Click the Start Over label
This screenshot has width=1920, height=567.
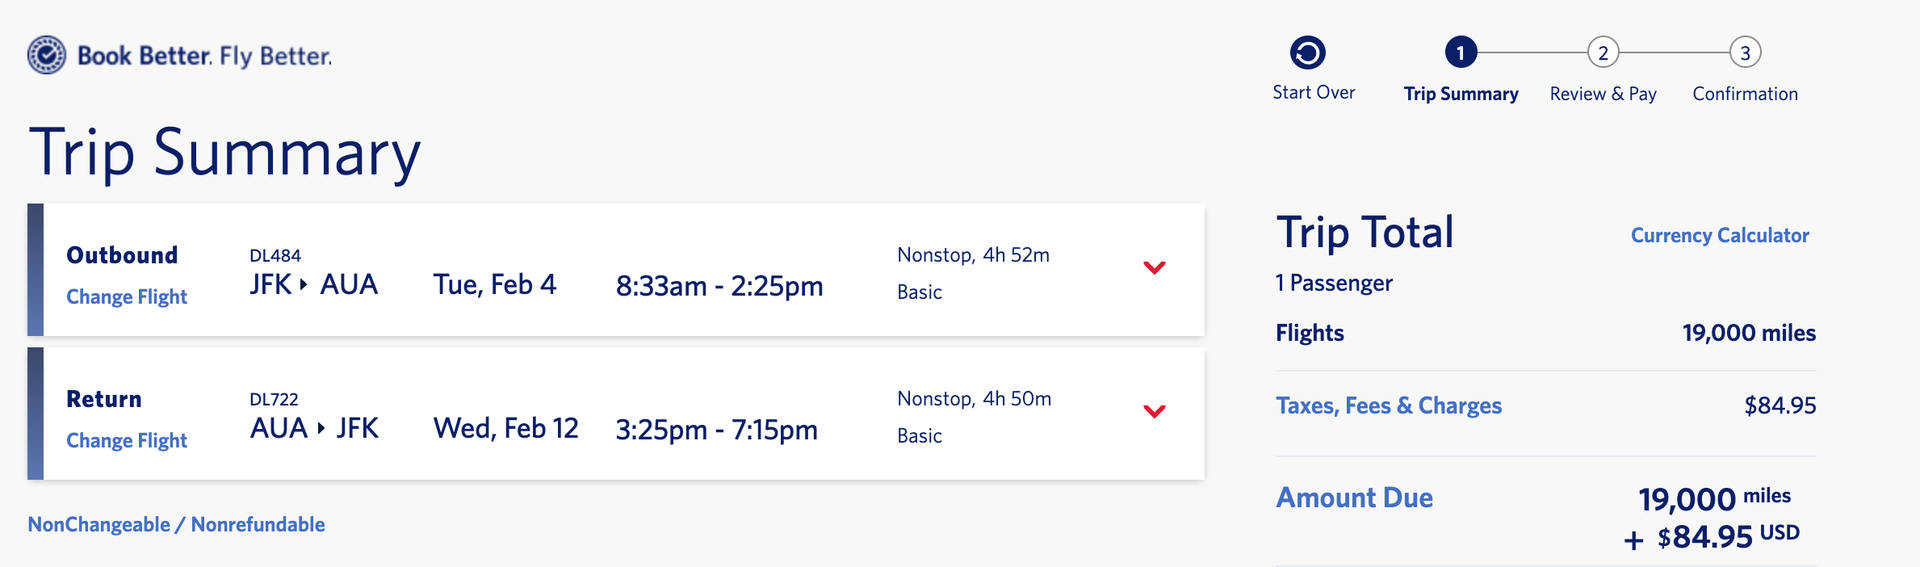1313,93
